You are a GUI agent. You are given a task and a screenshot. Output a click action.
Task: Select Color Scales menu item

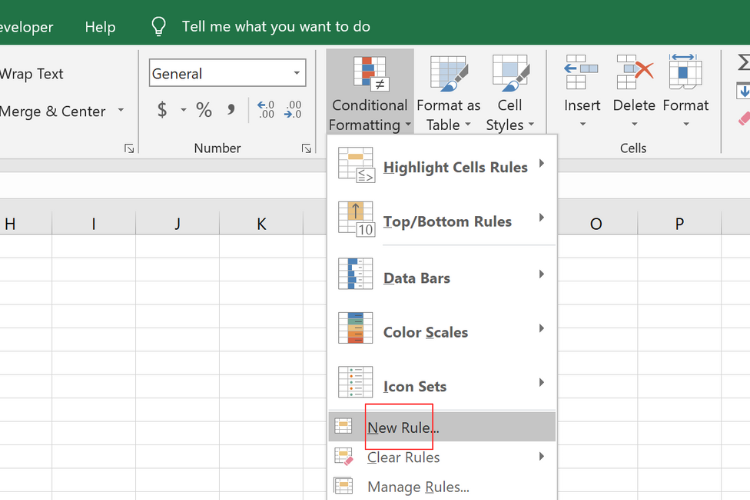point(442,329)
